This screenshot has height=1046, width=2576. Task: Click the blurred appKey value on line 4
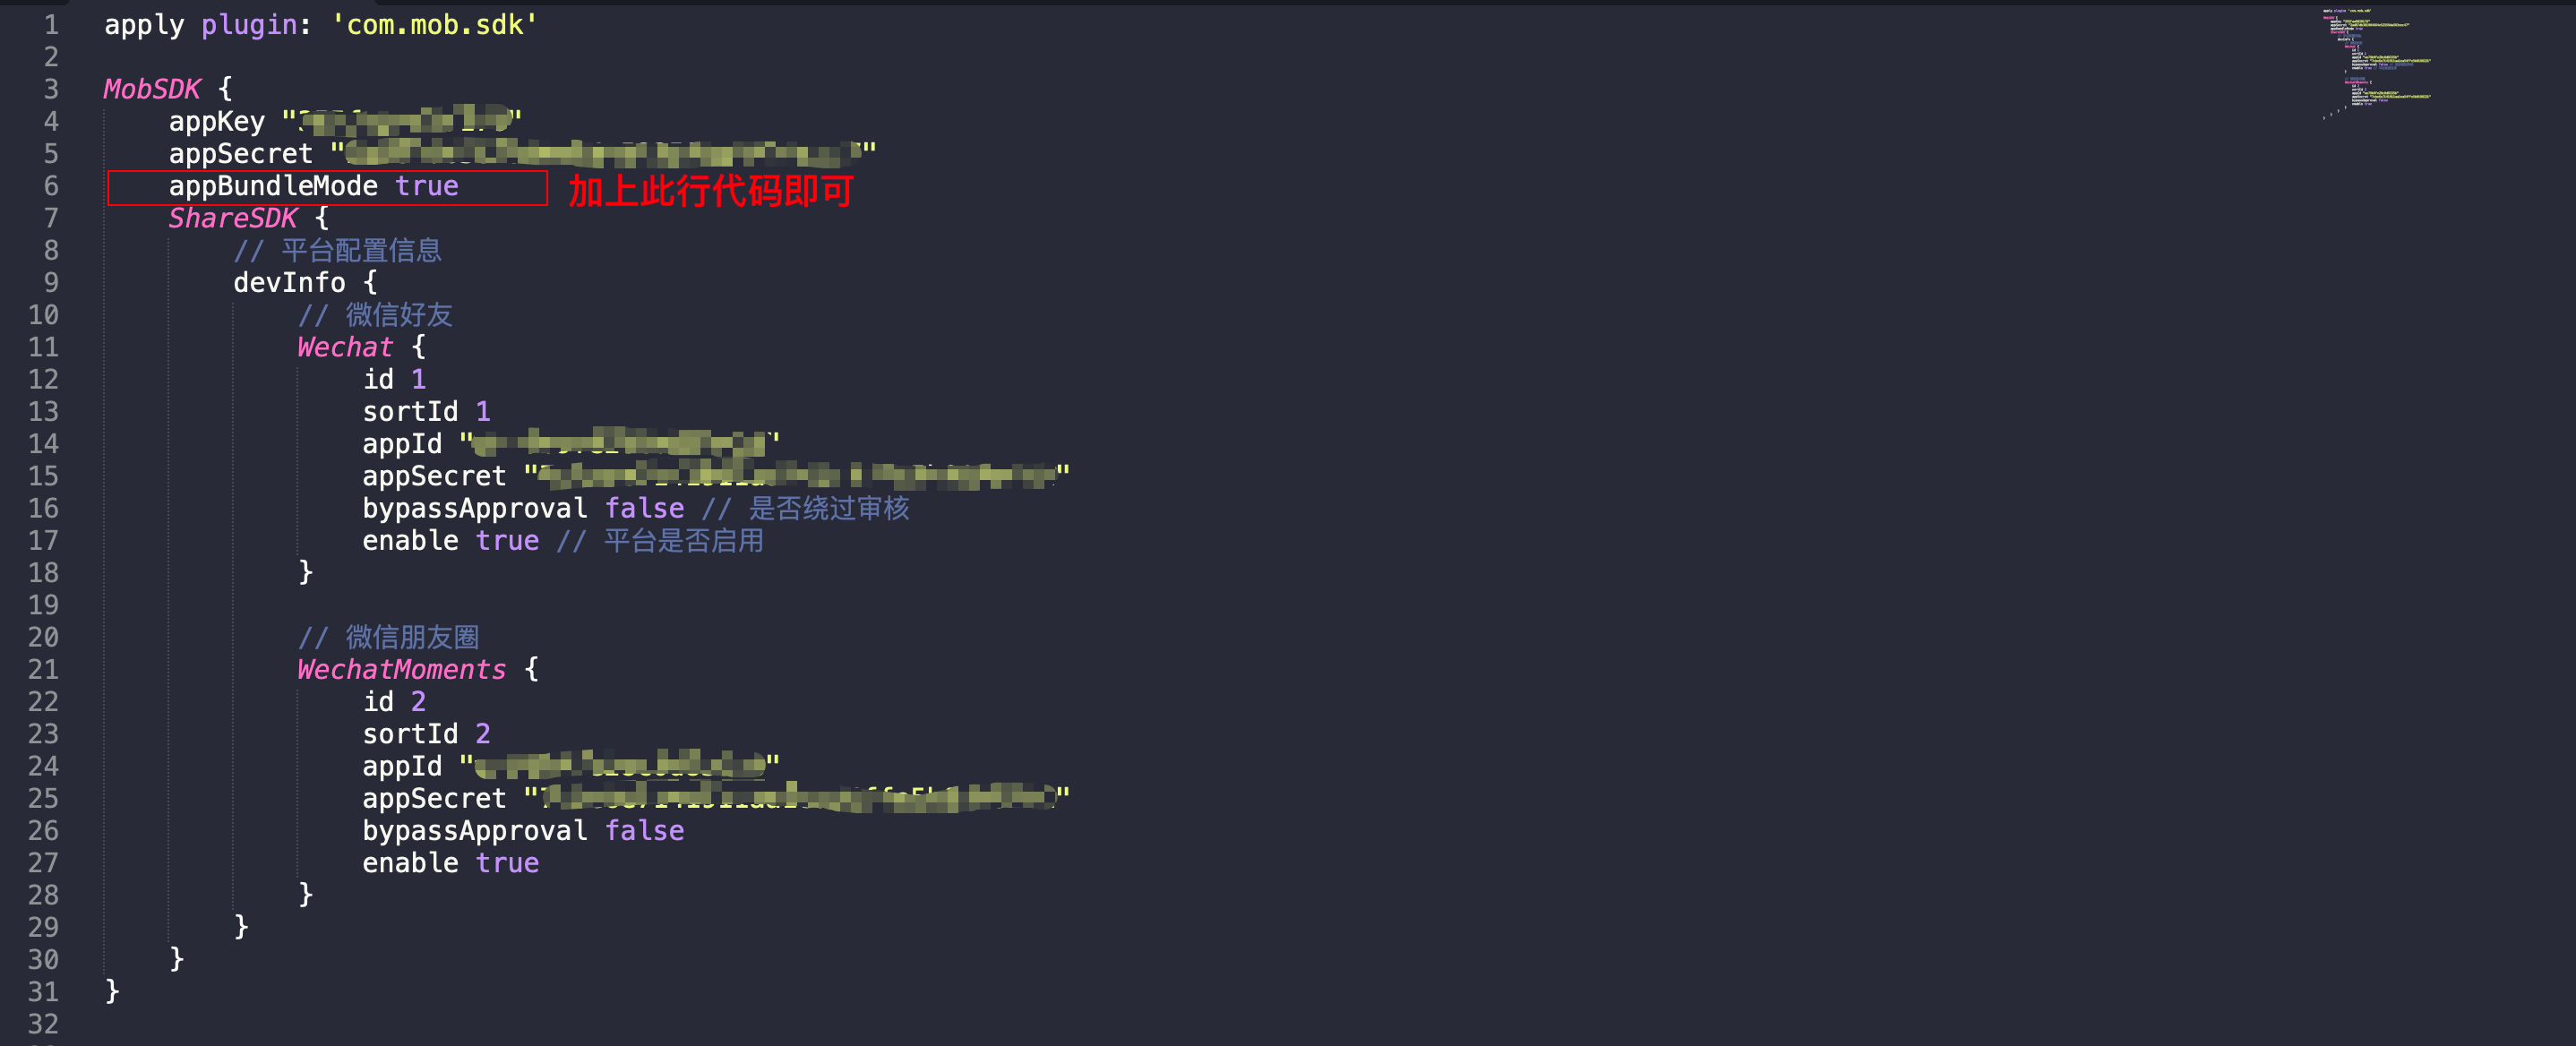pos(402,121)
